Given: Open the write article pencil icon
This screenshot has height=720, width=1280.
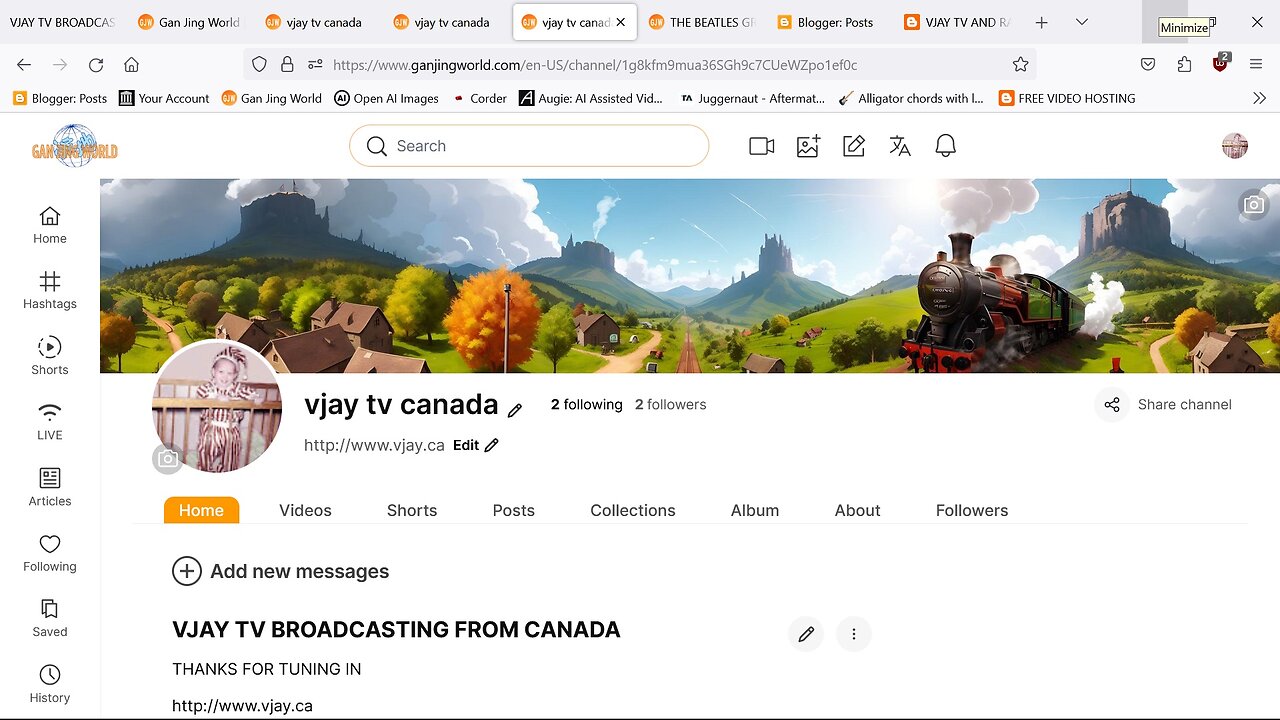Looking at the screenshot, I should tap(854, 146).
